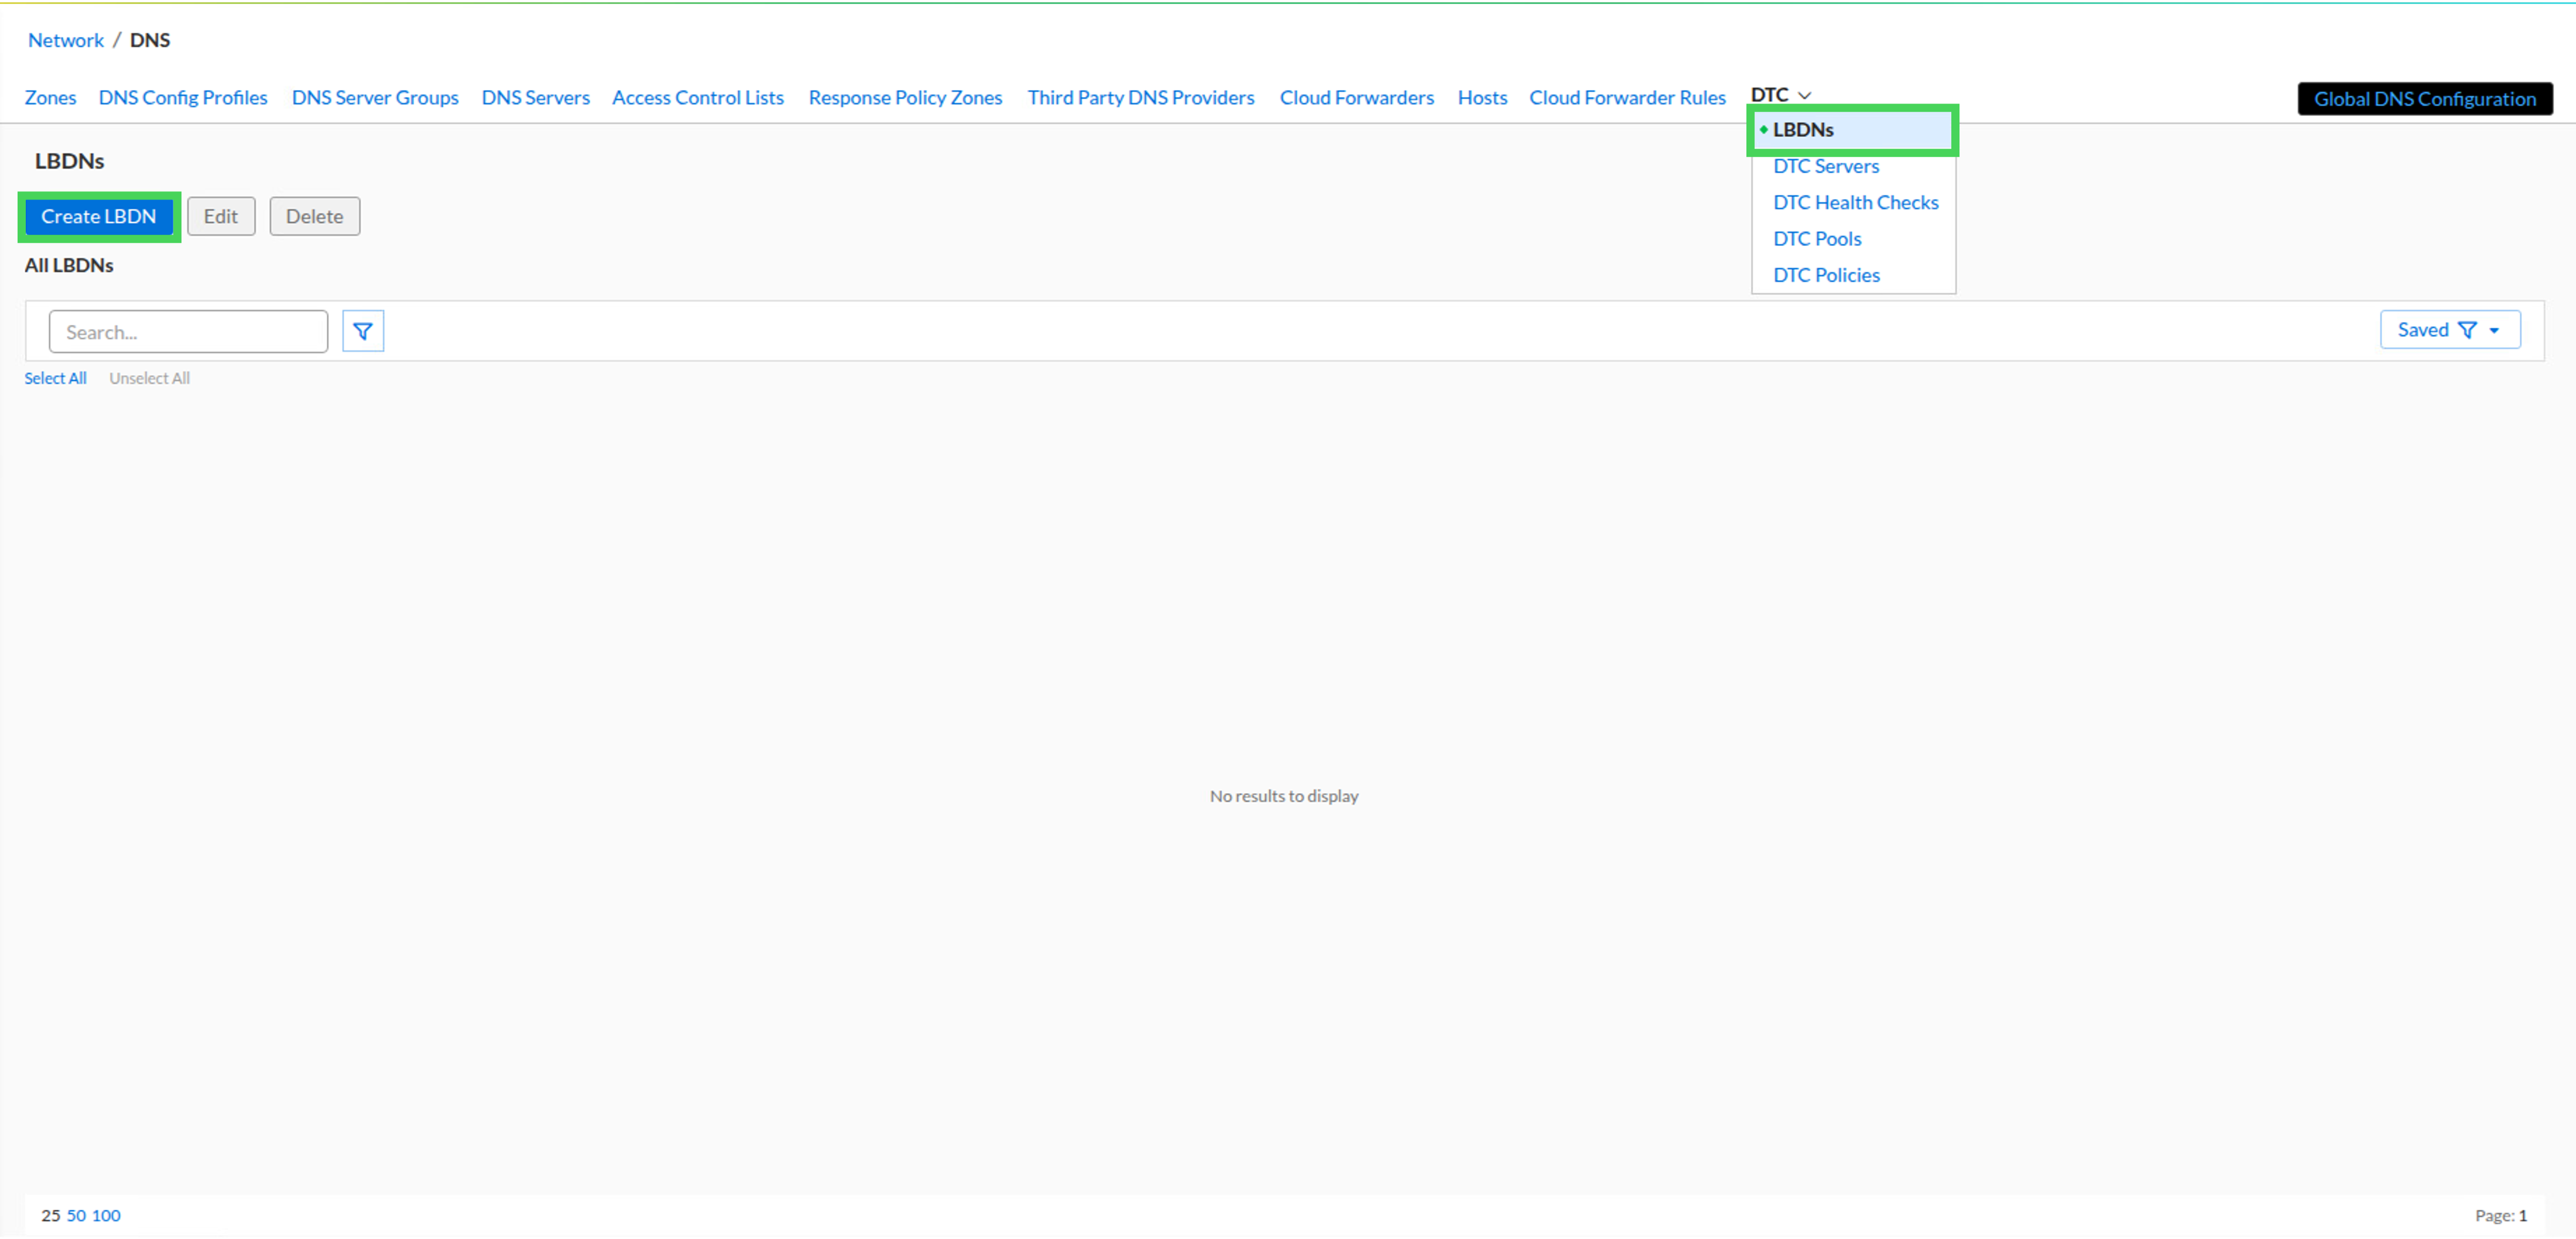The image size is (2576, 1239).
Task: Click the Global DNS Configuration button
Action: [2424, 99]
